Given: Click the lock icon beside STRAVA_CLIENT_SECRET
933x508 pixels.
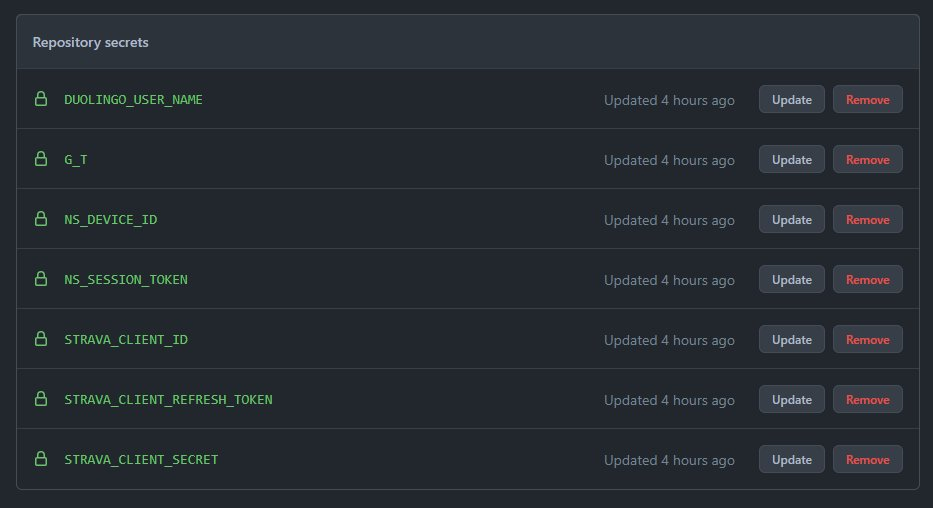Looking at the screenshot, I should point(41,459).
